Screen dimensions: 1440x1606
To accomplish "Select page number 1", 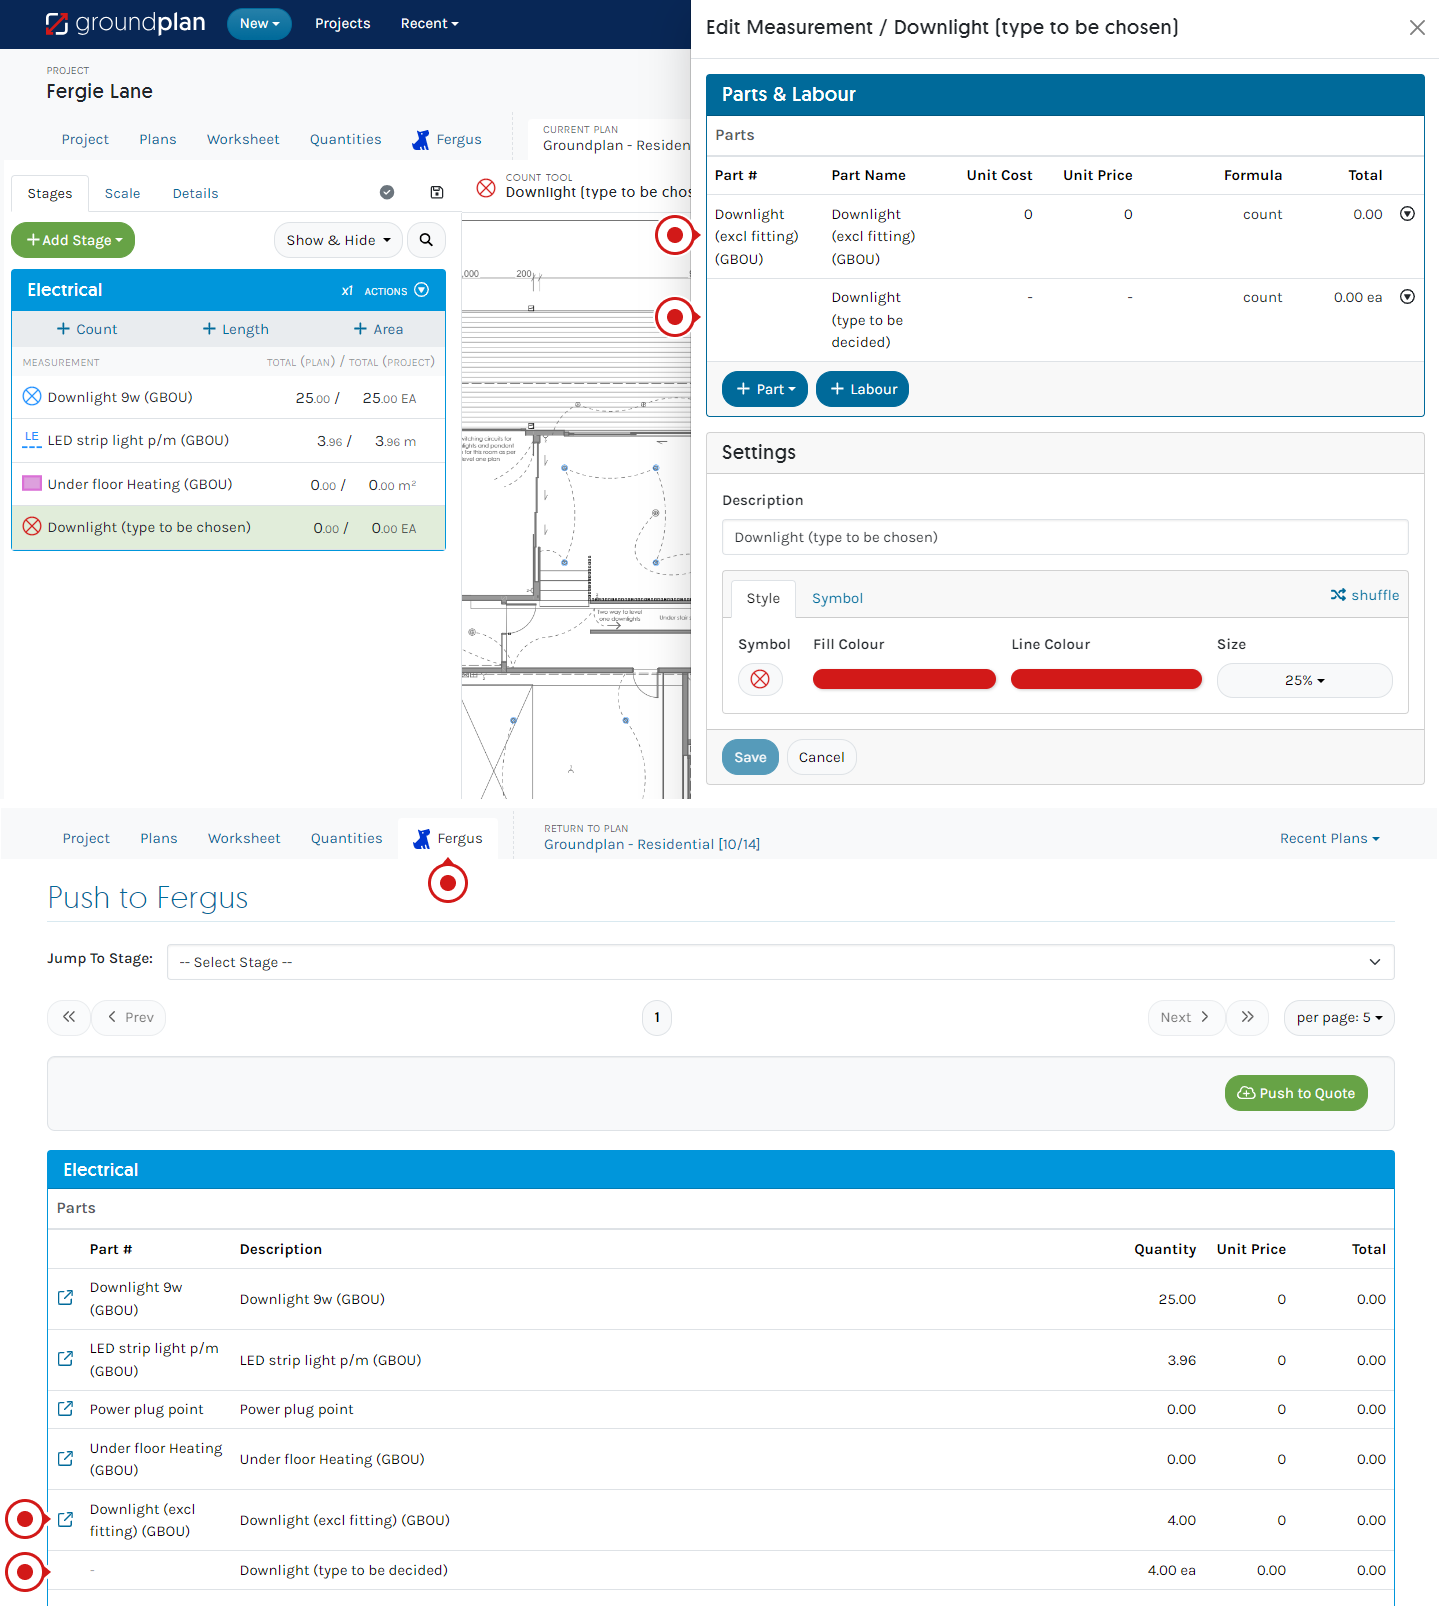I will coord(657,1017).
